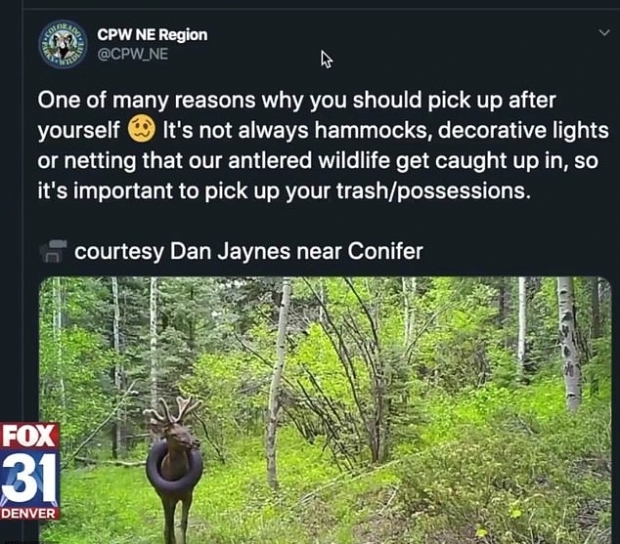Click the thin birch trunk in the photo's center
The width and height of the screenshot is (620, 544).
coord(278,382)
